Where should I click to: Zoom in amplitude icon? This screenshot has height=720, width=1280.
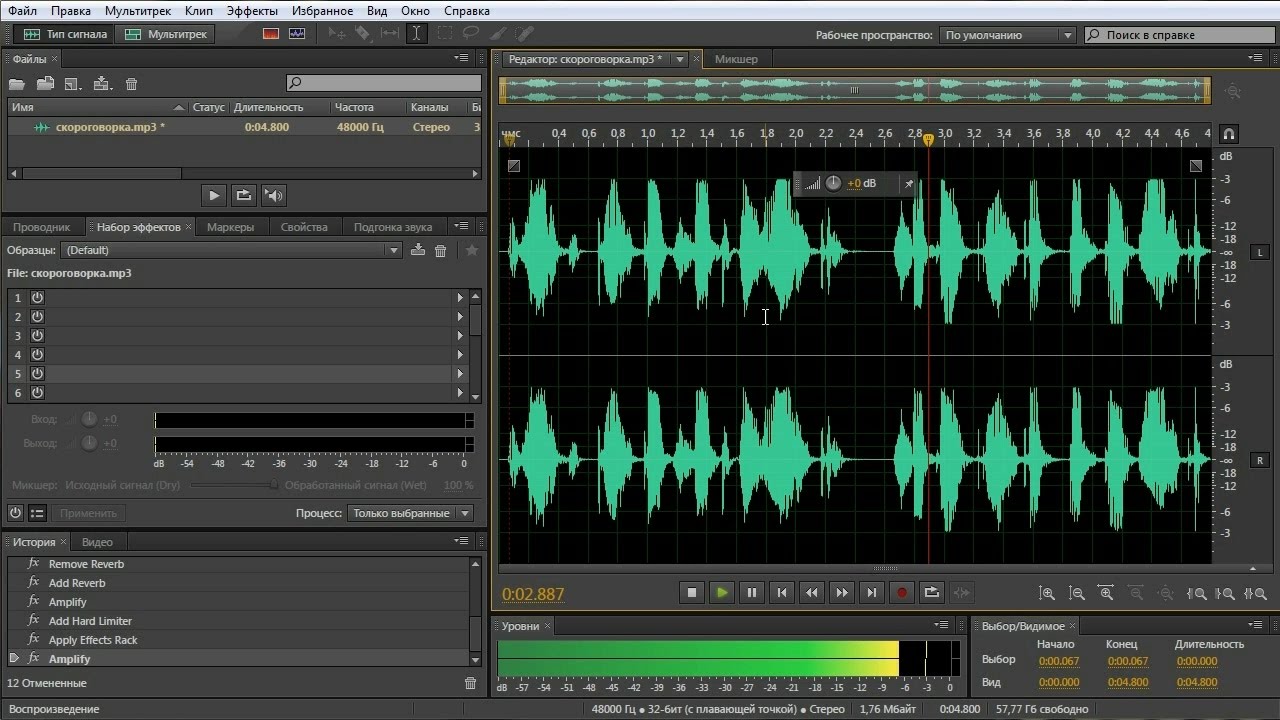(x=1047, y=593)
